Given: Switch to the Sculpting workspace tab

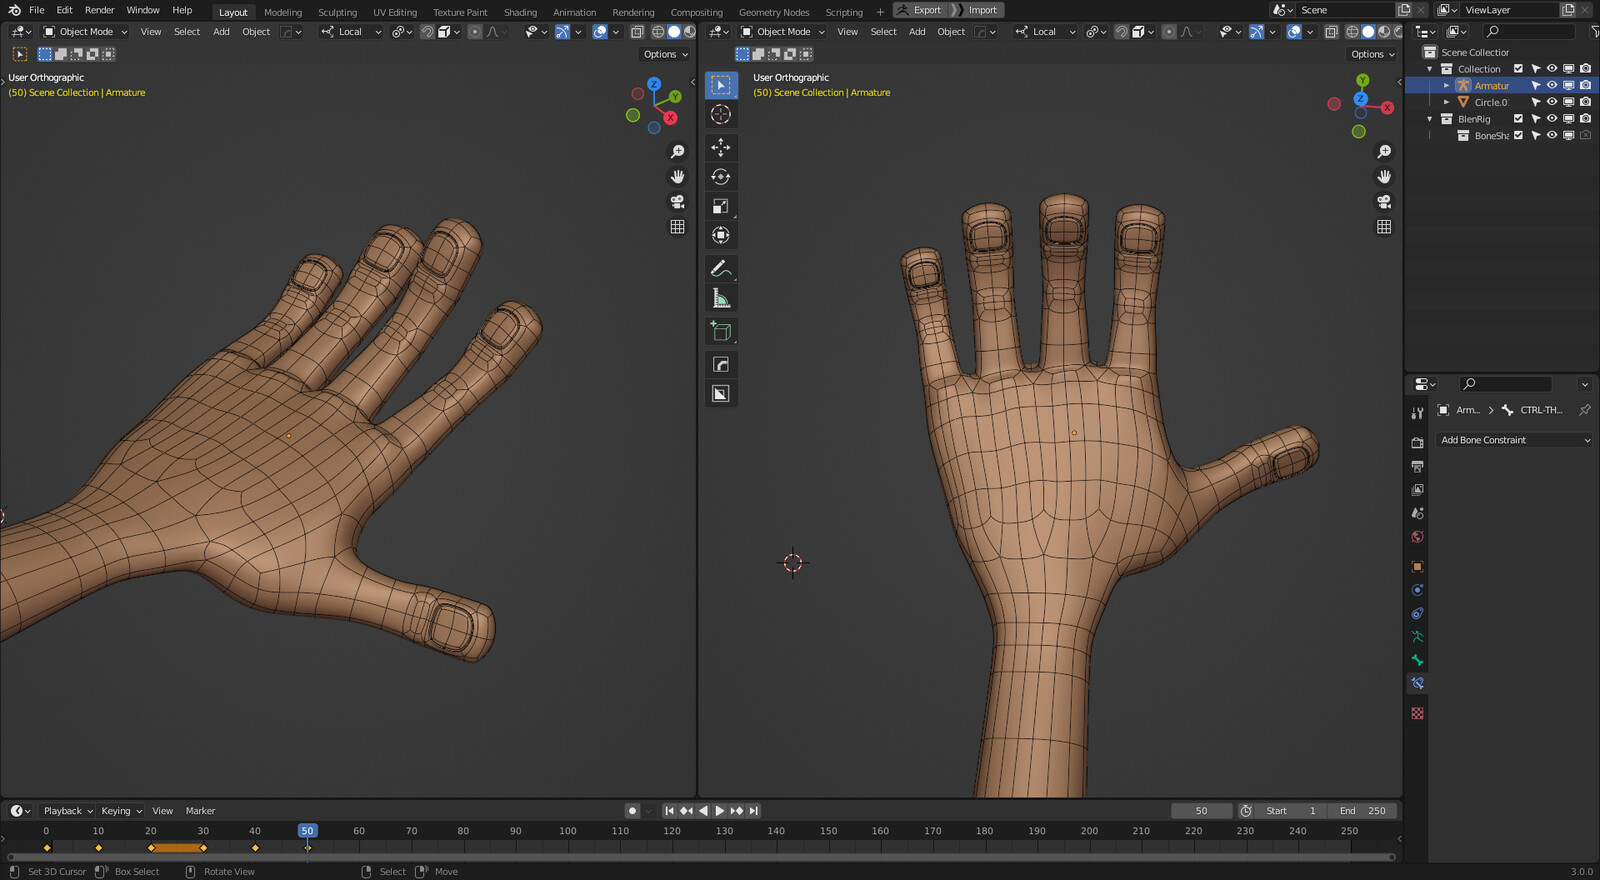Looking at the screenshot, I should point(337,12).
